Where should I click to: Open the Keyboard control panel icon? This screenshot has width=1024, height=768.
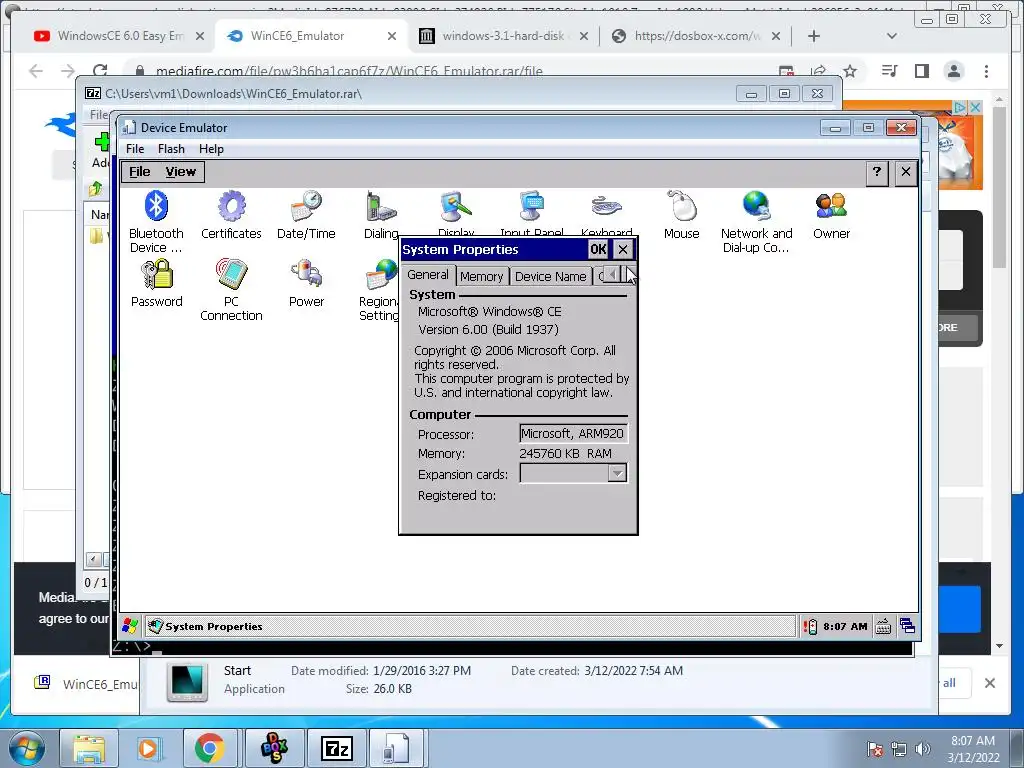[607, 212]
